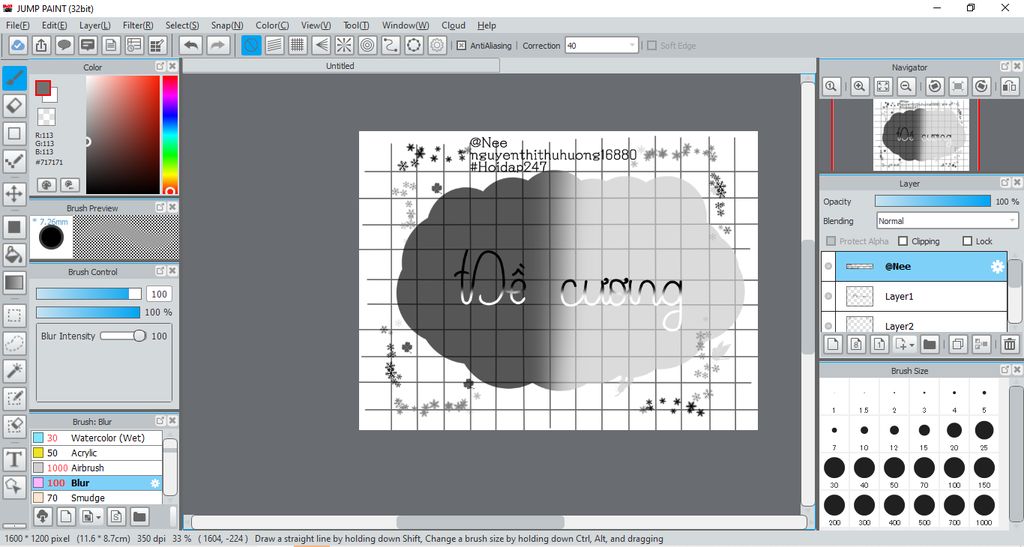
Task: Select Layer1 in layer list
Action: tap(921, 296)
